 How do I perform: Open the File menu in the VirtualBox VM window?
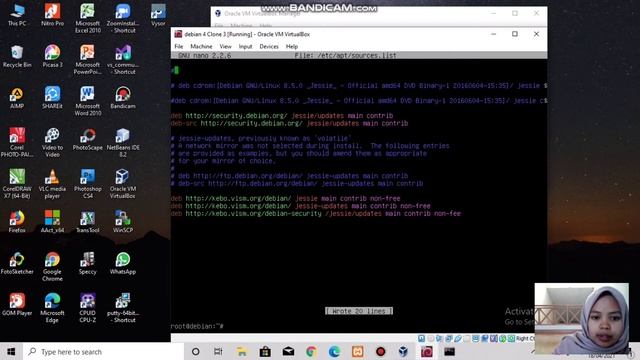[179, 47]
